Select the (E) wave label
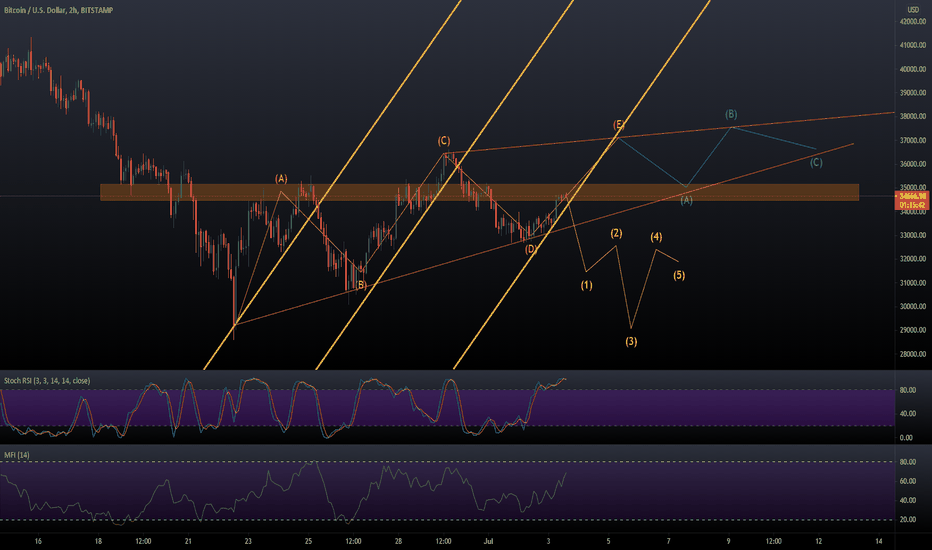The width and height of the screenshot is (932, 550). pos(619,124)
